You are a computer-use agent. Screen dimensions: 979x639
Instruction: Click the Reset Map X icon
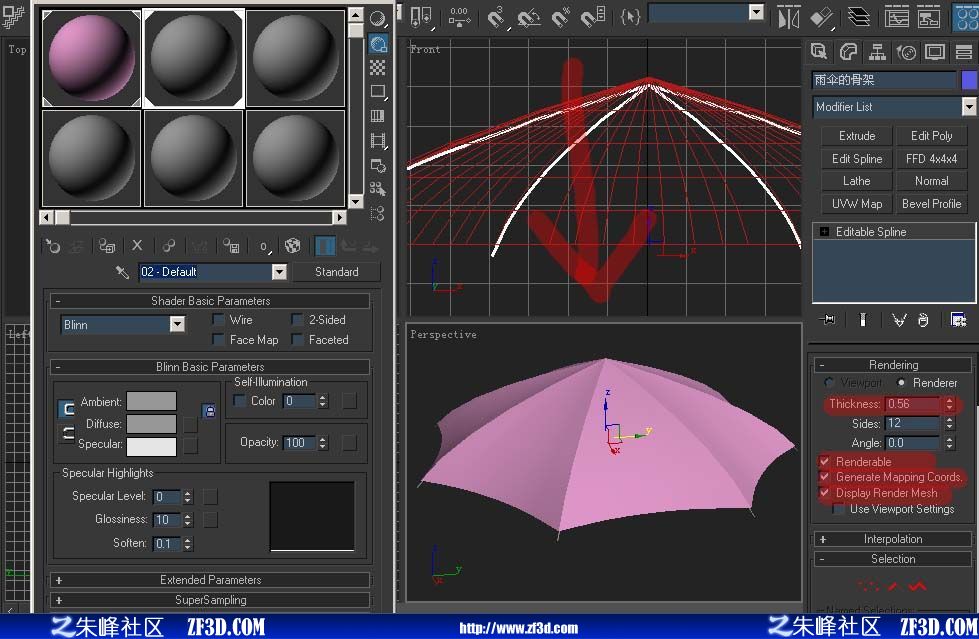(x=137, y=246)
